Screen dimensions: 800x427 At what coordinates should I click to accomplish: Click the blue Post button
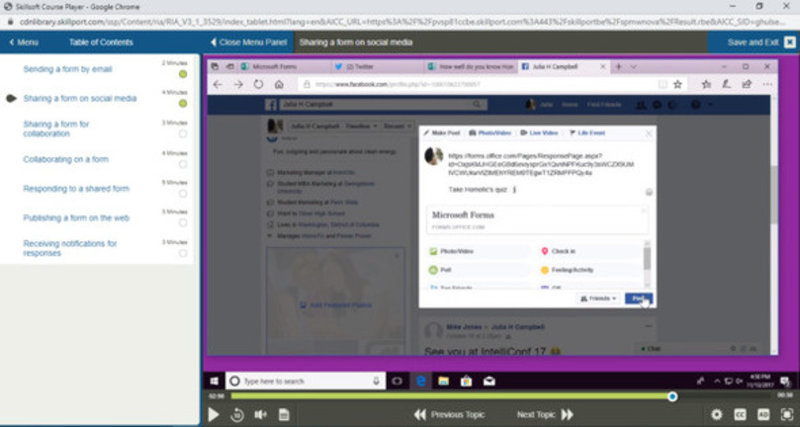point(638,298)
